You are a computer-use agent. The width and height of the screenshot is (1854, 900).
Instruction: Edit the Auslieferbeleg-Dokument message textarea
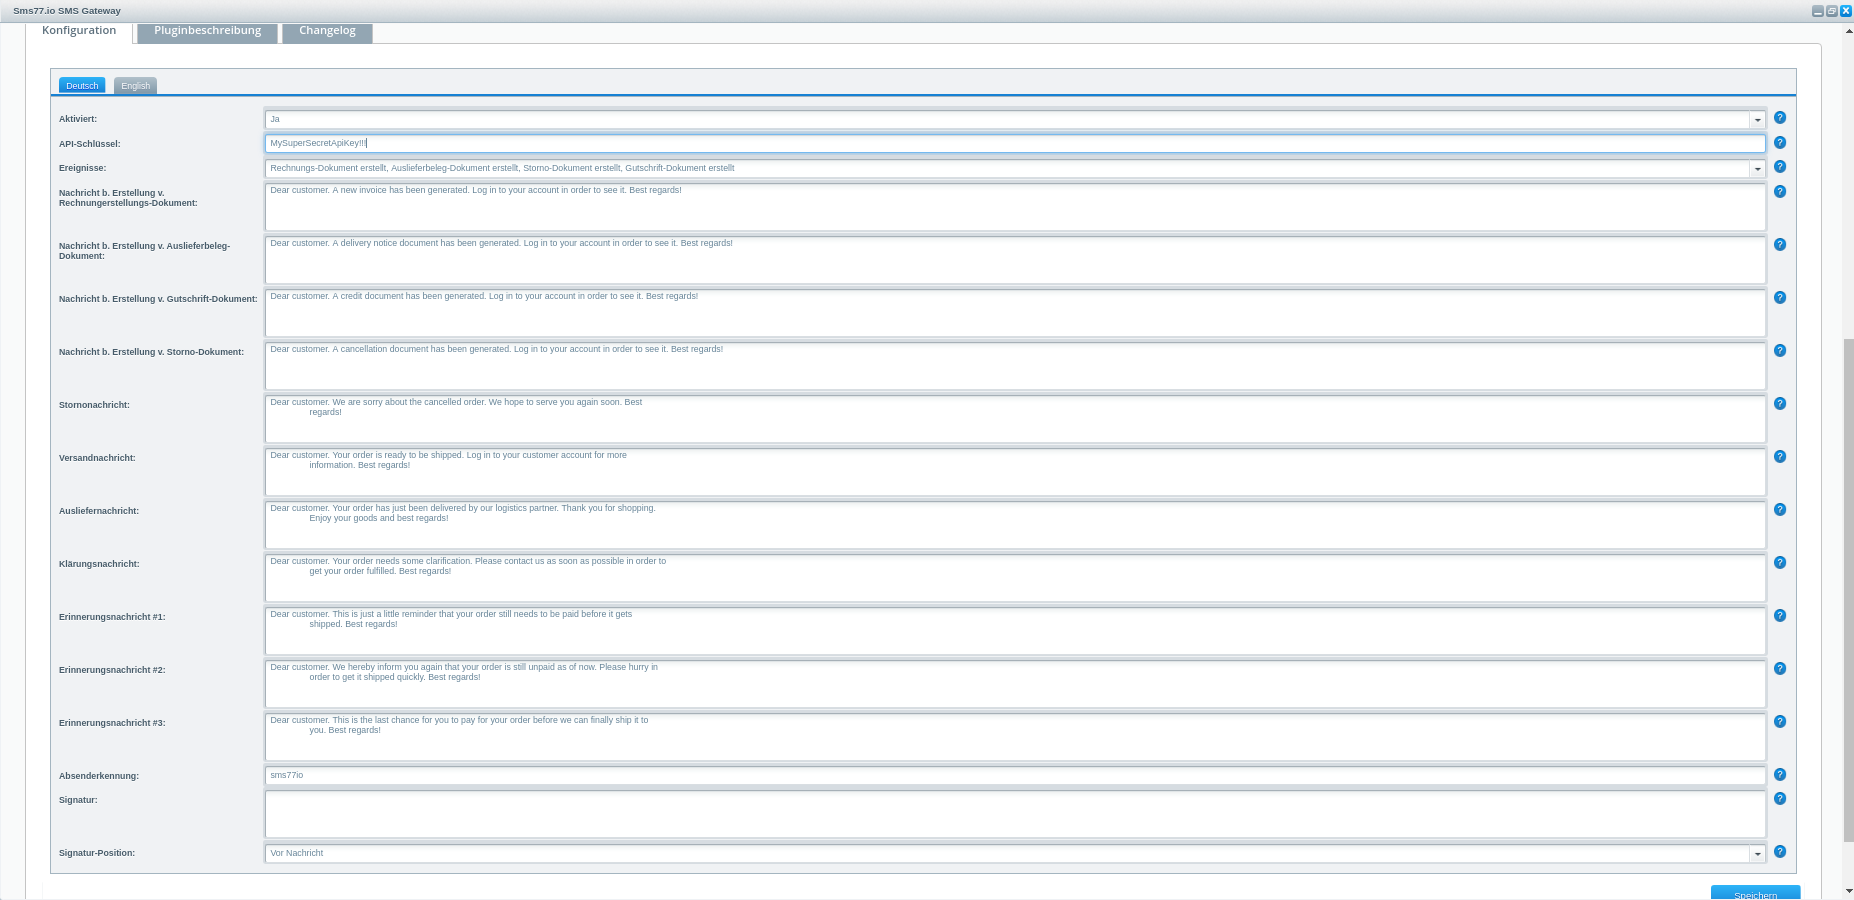[1015, 260]
